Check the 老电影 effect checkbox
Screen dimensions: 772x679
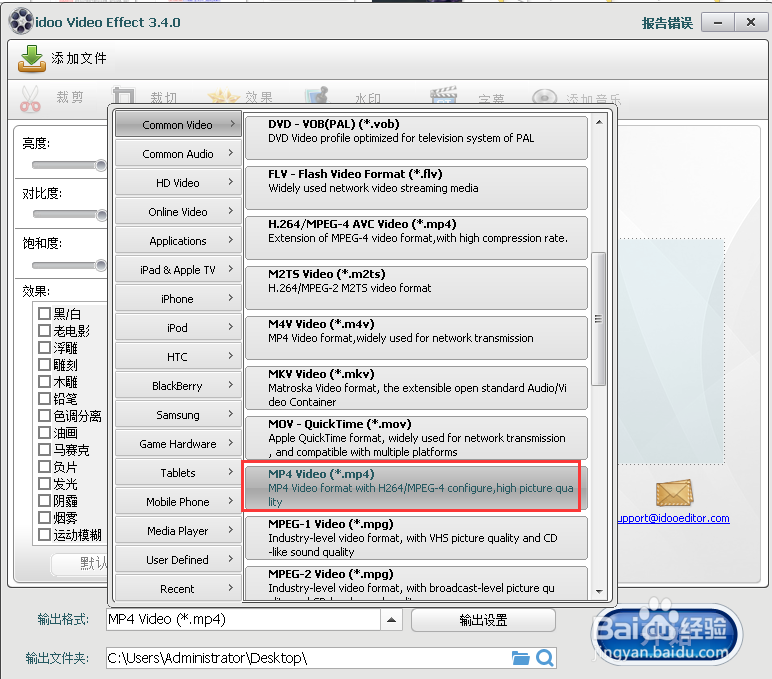point(44,330)
